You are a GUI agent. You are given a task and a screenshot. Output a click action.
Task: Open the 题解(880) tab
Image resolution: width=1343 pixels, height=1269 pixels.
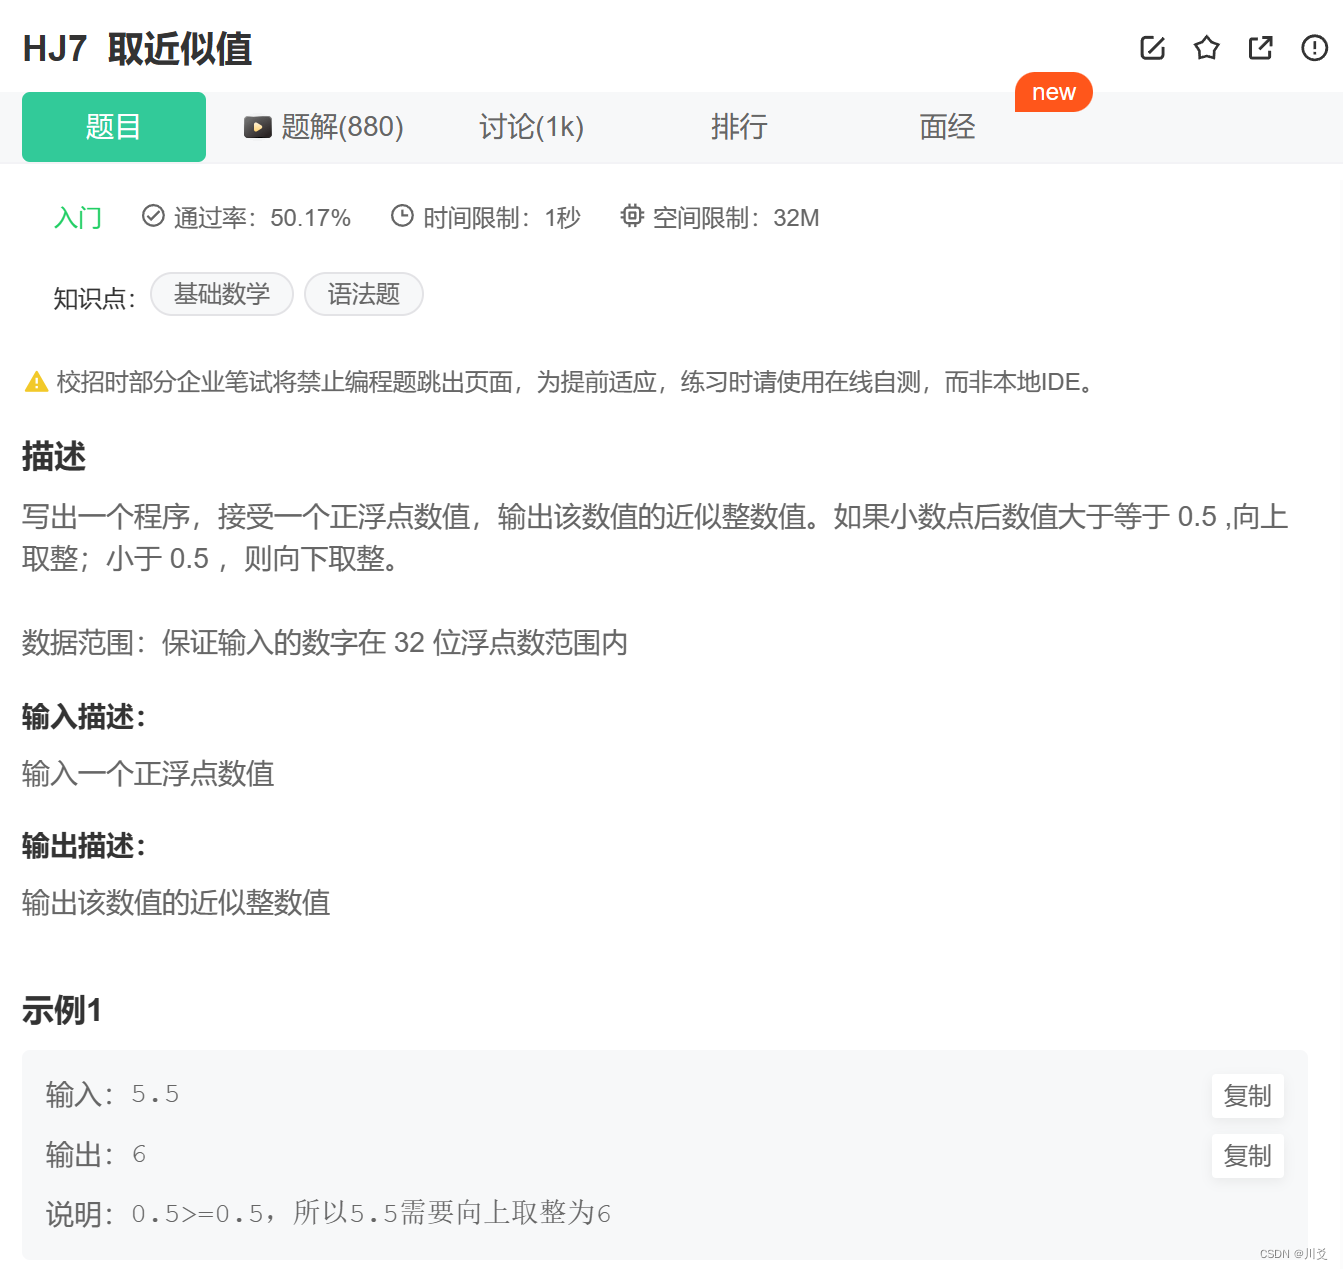pos(324,127)
